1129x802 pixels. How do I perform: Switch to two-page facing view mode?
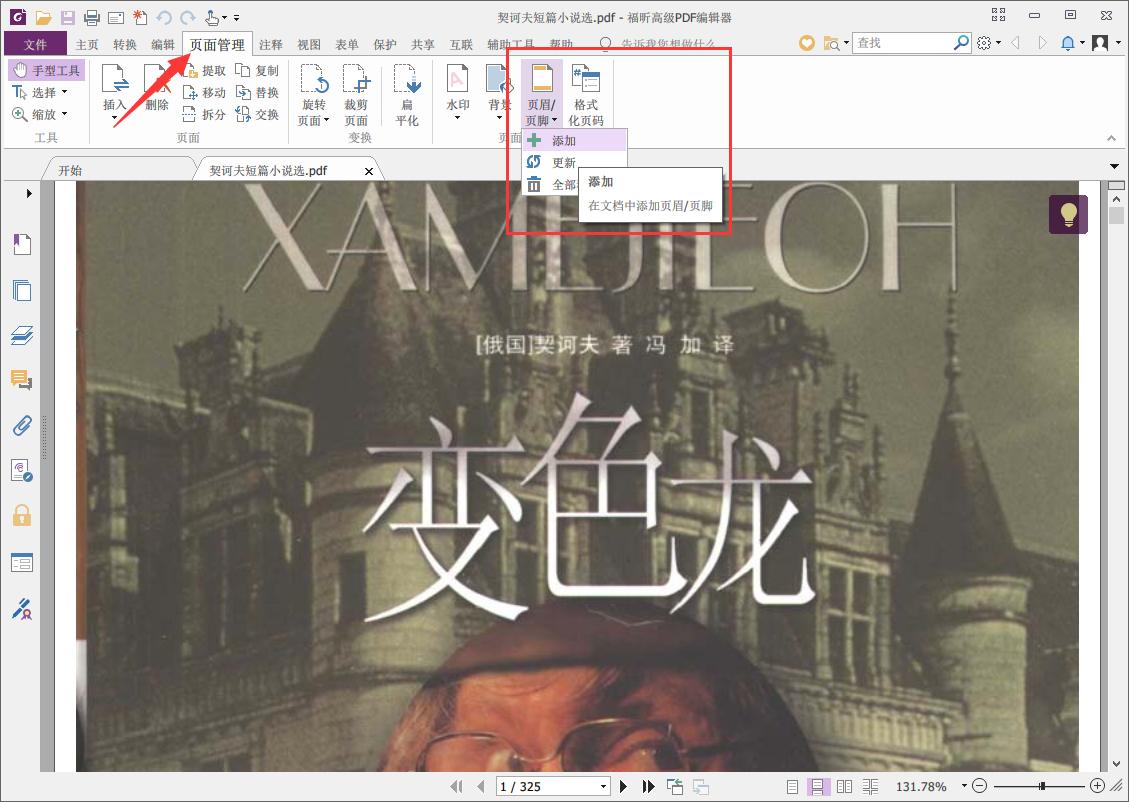tap(844, 786)
